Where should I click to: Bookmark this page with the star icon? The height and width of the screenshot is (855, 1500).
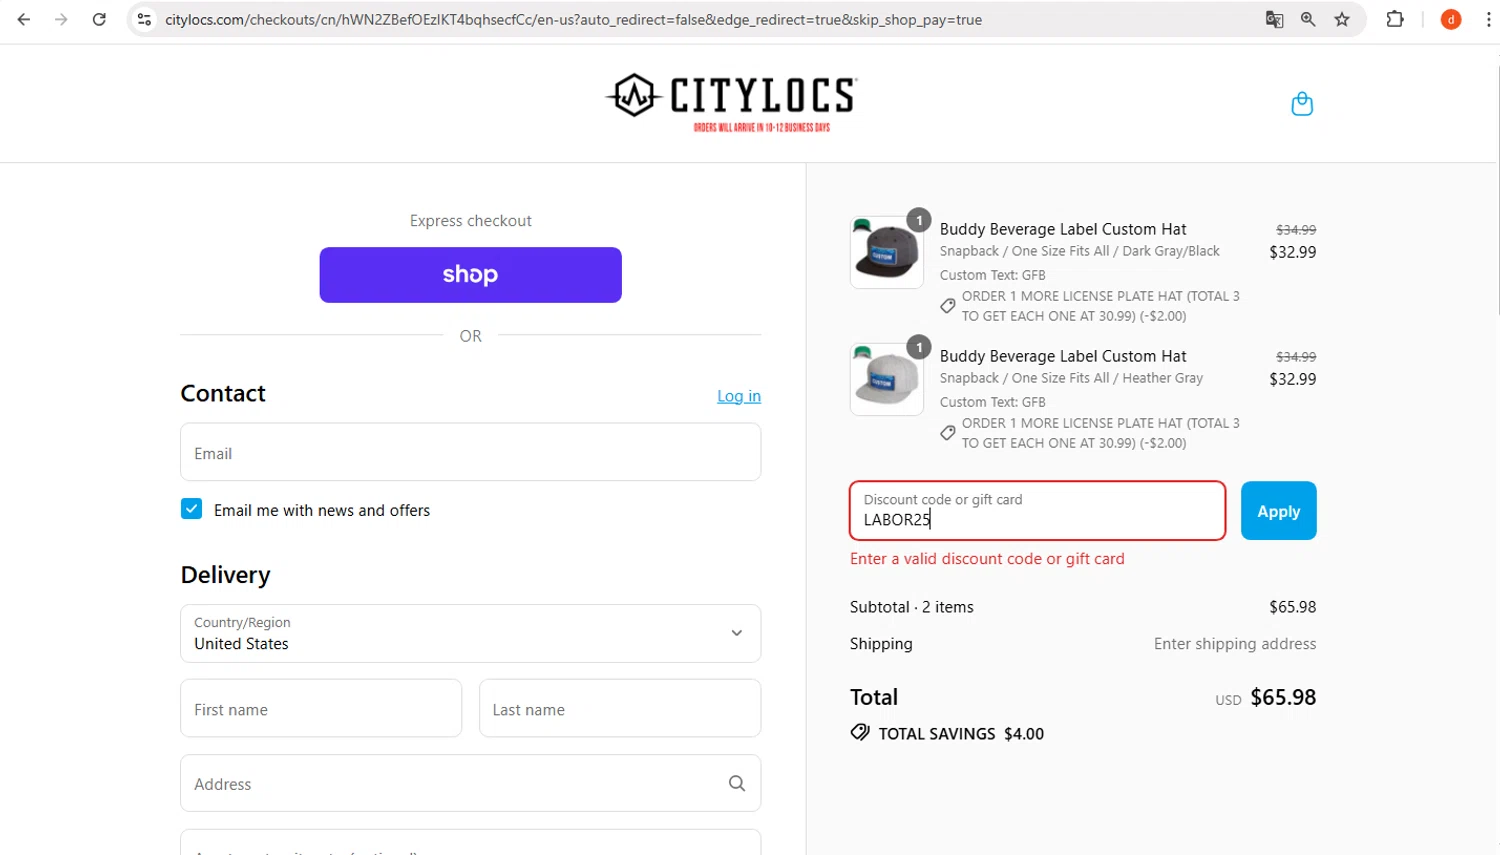[1342, 19]
